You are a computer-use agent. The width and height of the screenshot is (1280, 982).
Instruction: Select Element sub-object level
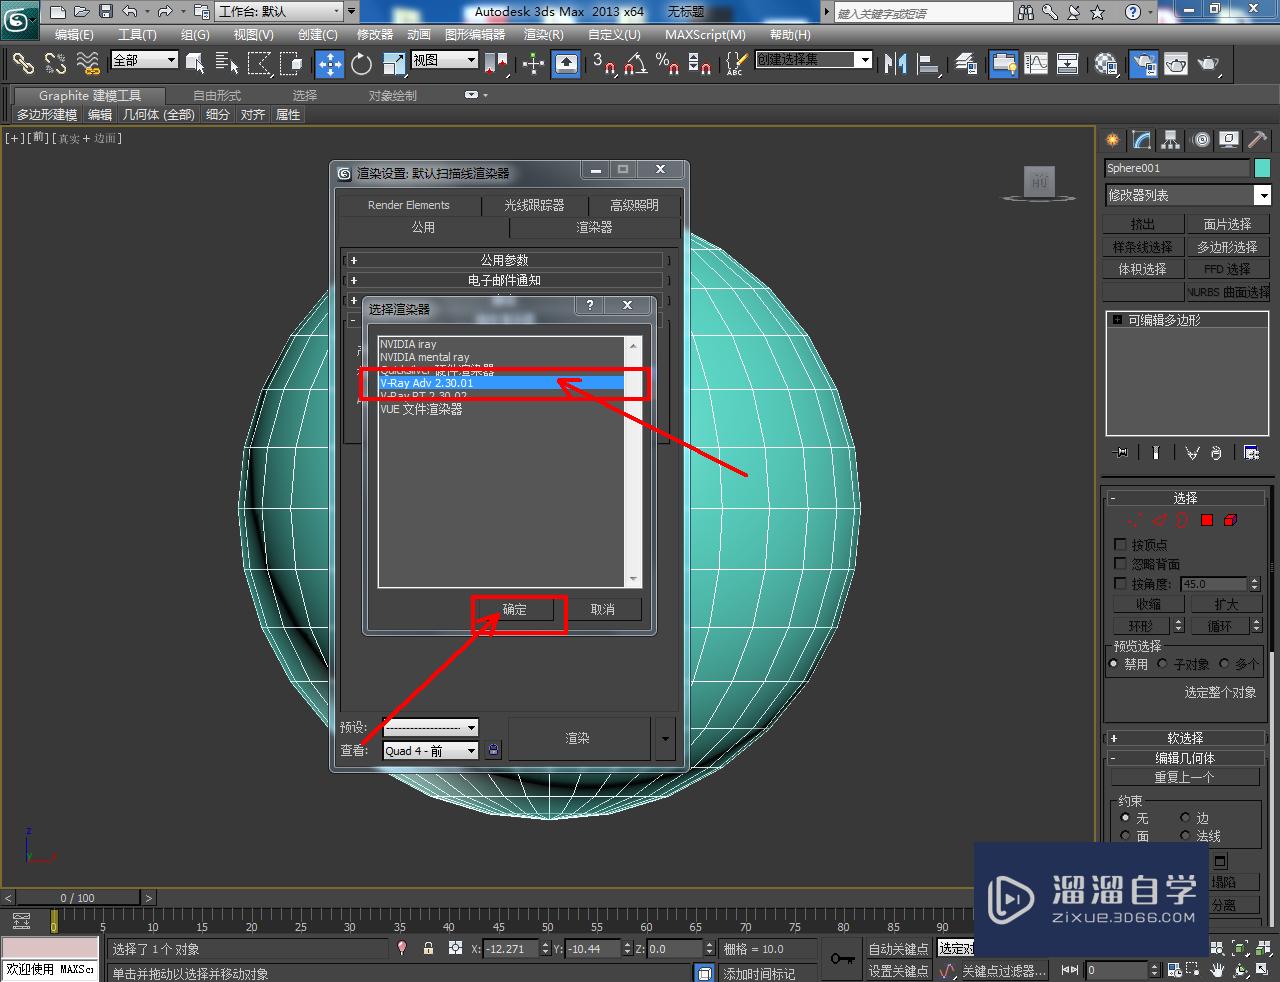coord(1231,520)
